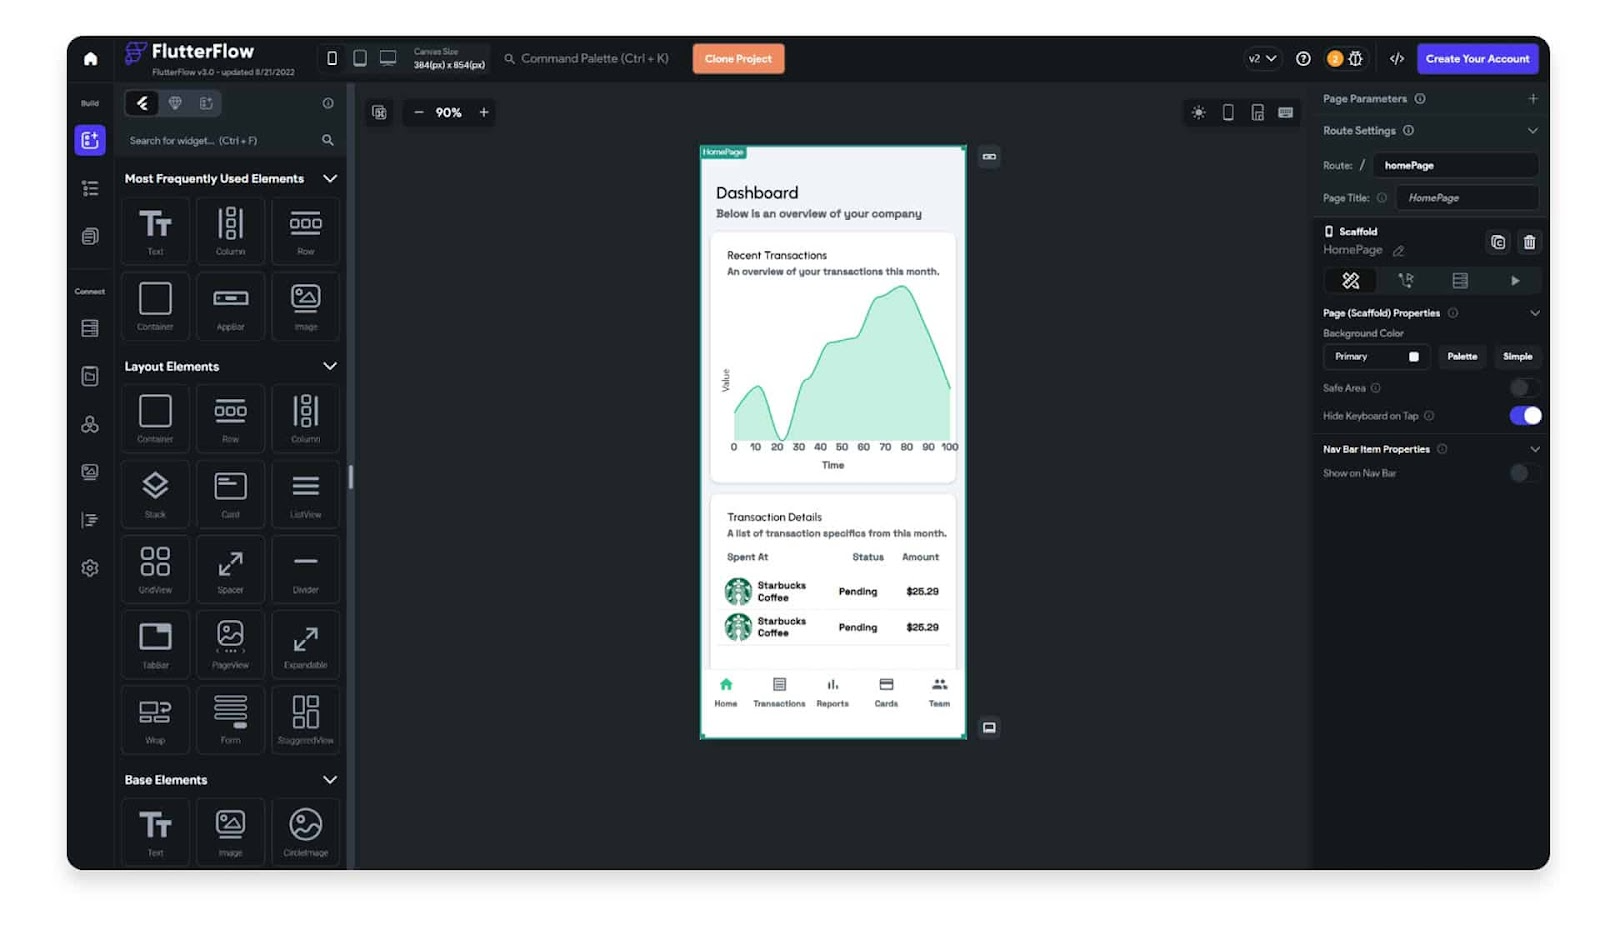
Task: Collapse Page (Scaffold) Properties section
Action: [x=1535, y=313]
